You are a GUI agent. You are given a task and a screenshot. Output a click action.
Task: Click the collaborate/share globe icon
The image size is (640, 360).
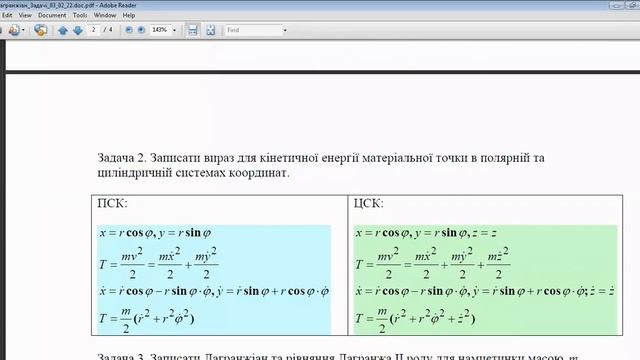(40, 30)
